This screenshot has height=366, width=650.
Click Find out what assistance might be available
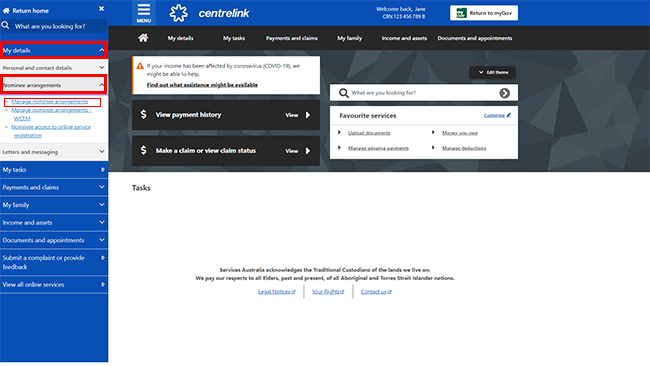tap(202, 85)
